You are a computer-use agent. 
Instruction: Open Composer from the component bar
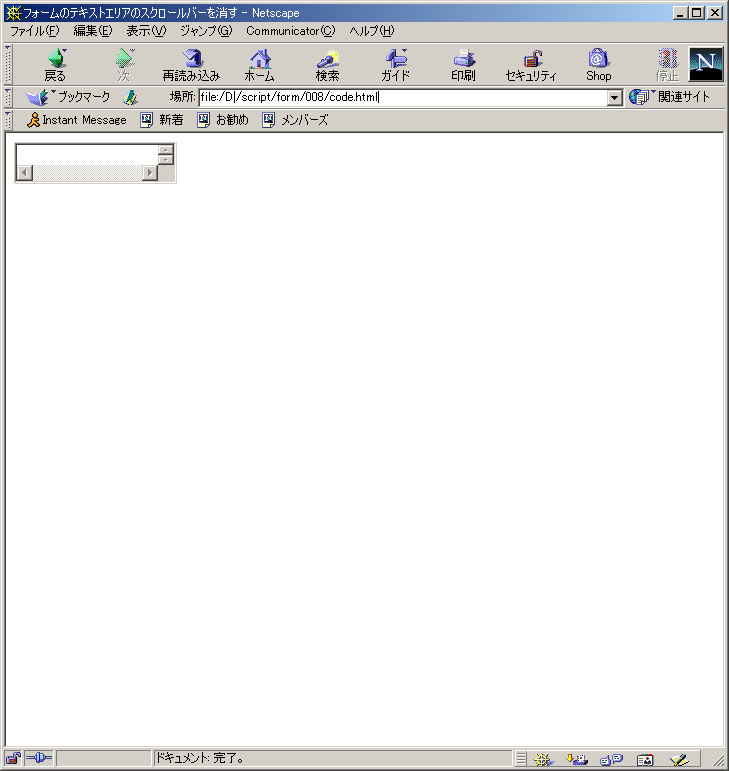click(x=679, y=759)
